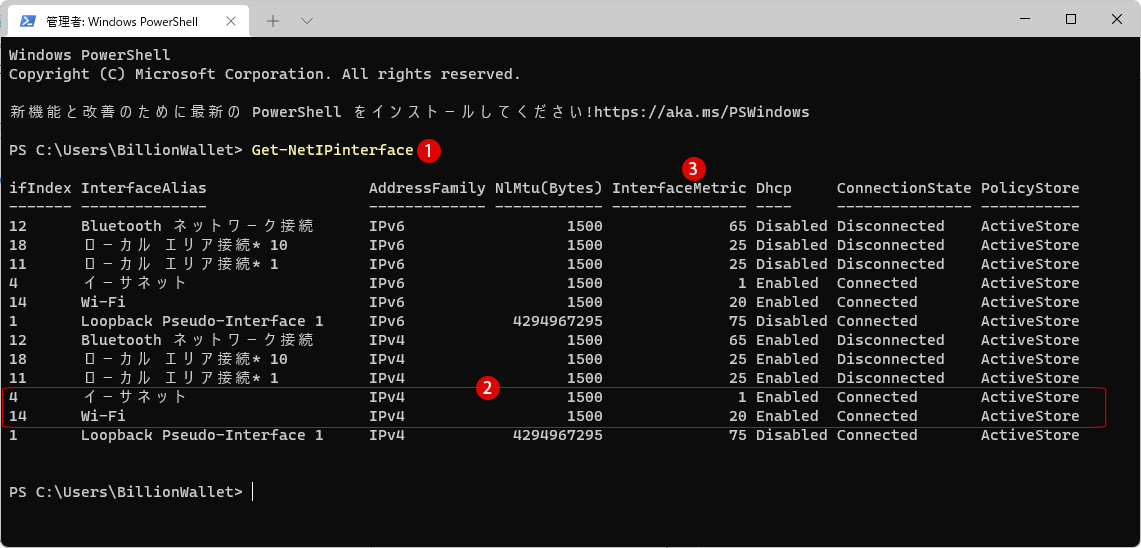Click the InterfaceAlias column header
Screen dimensions: 1141x548
(x=144, y=188)
